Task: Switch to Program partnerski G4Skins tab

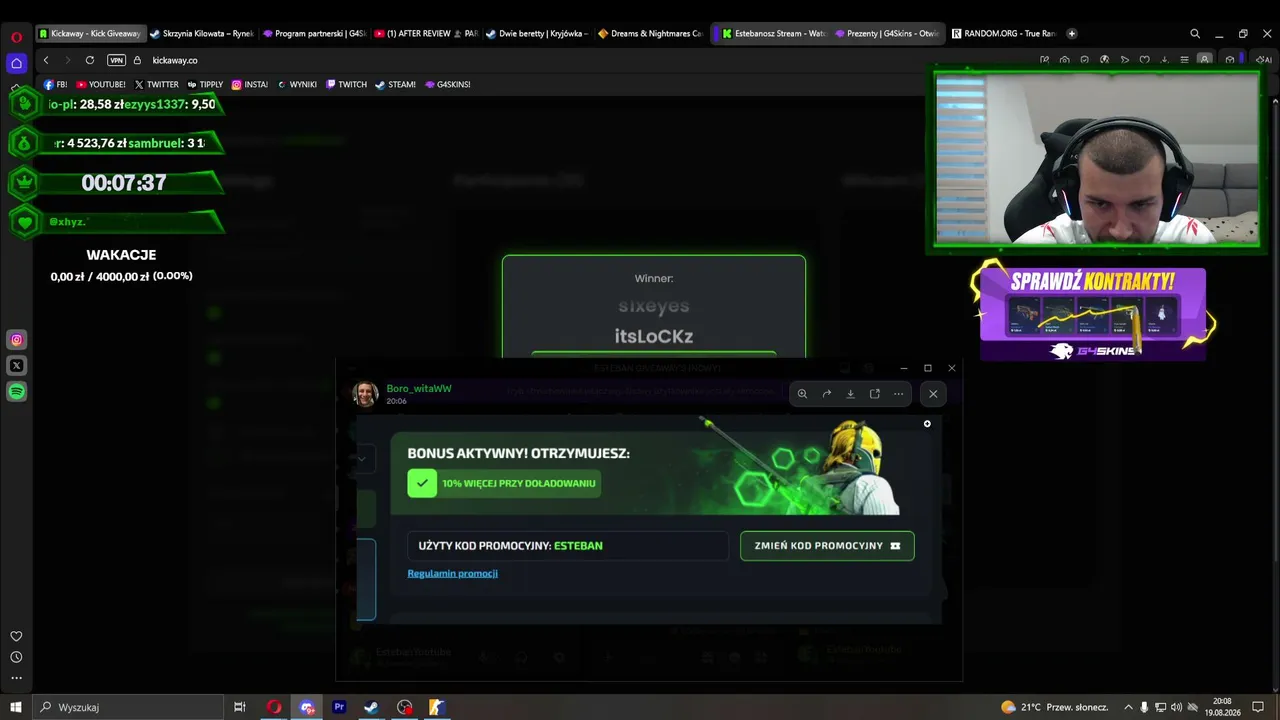Action: coord(315,33)
